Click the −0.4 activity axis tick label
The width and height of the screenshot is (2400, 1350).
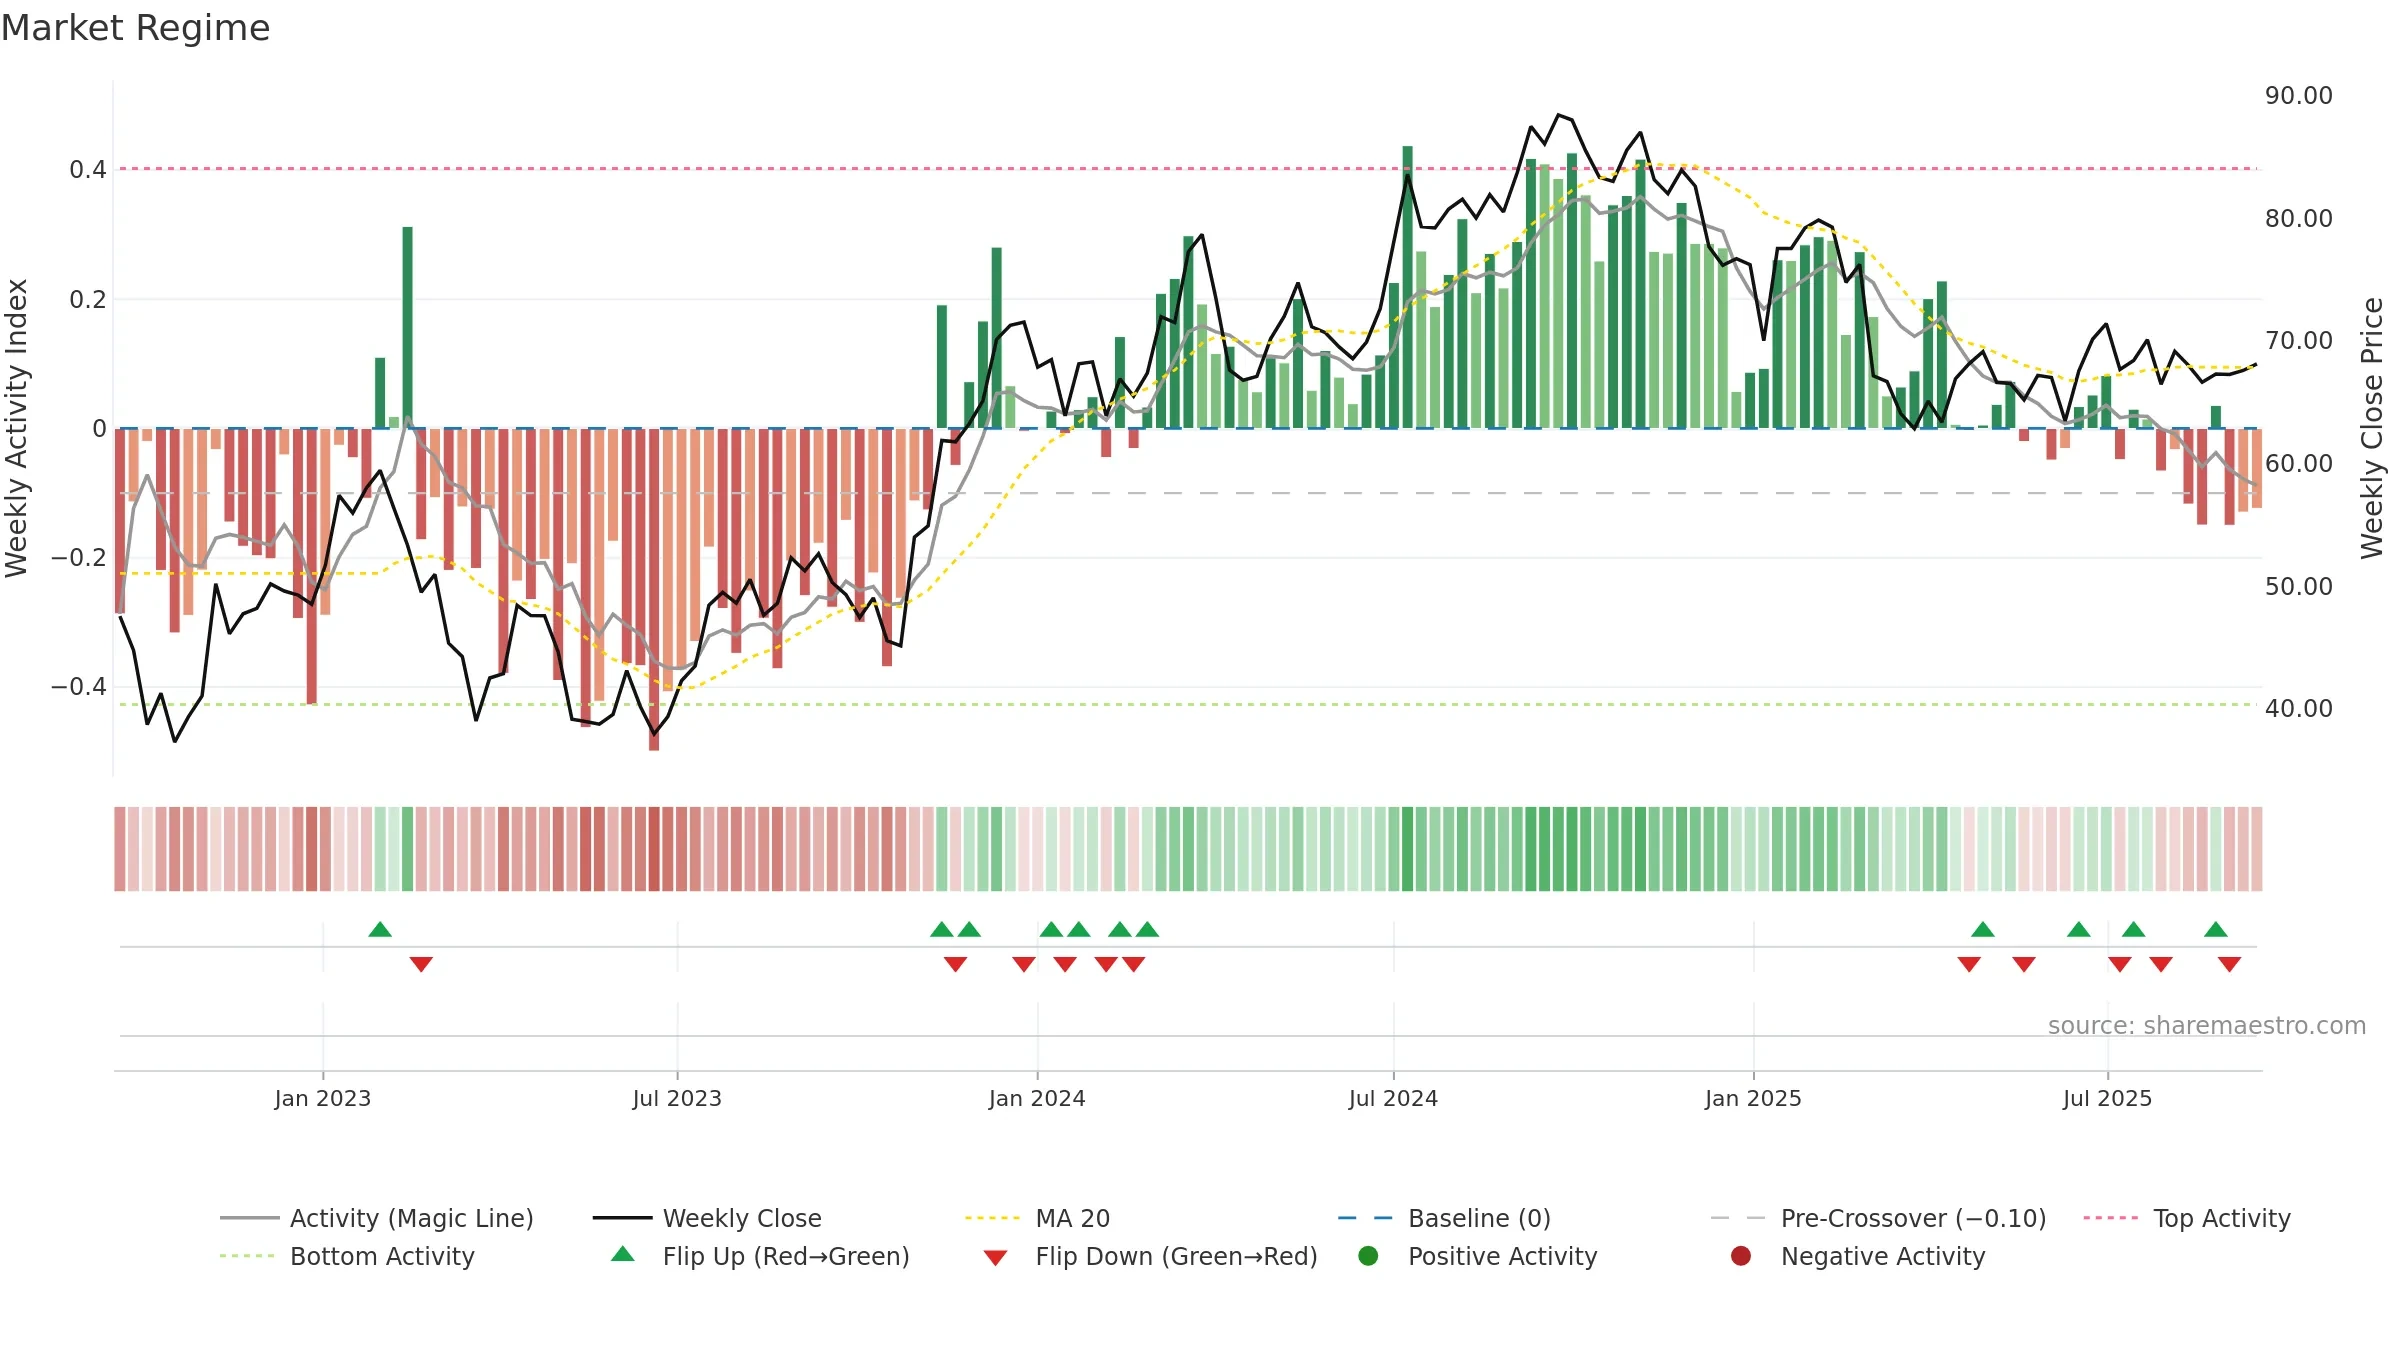[78, 686]
